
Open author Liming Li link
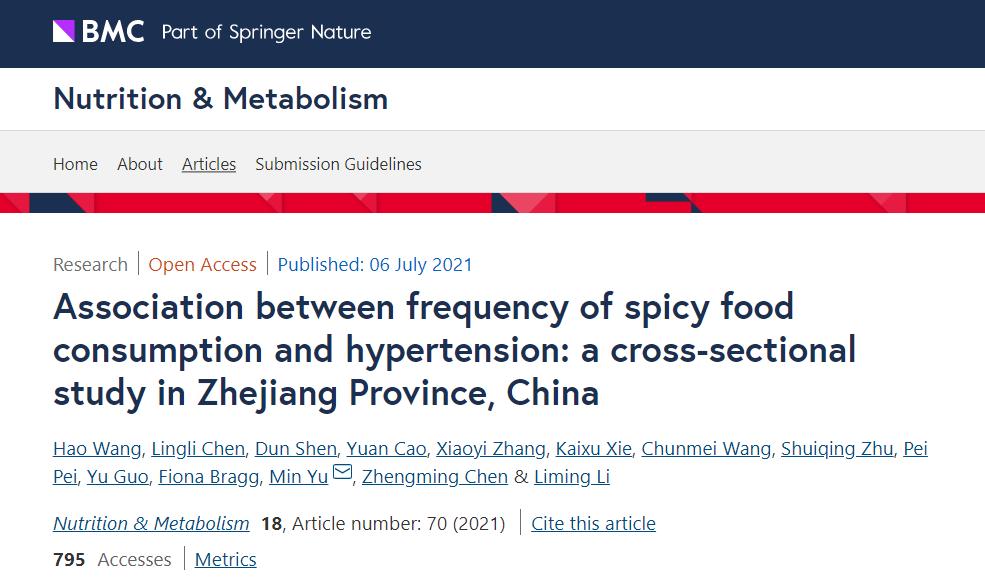point(572,477)
